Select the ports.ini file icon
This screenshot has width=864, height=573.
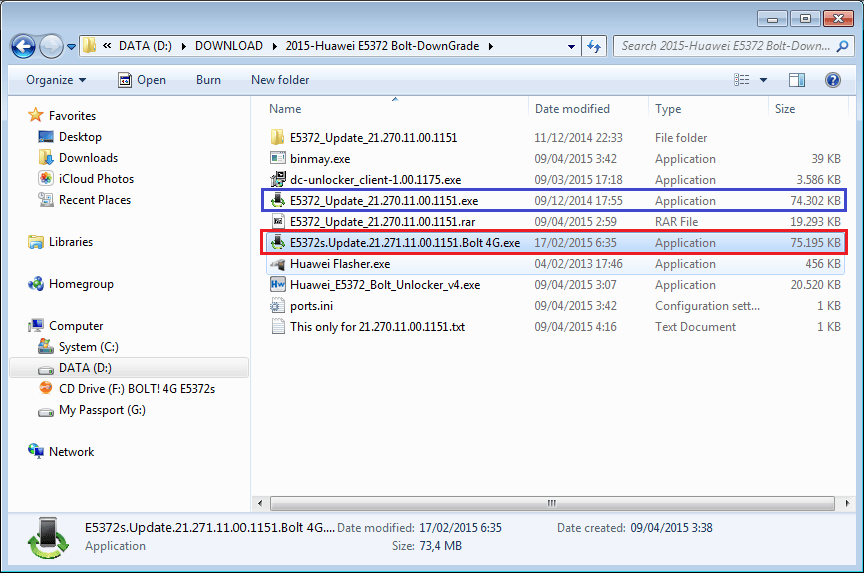[x=278, y=305]
